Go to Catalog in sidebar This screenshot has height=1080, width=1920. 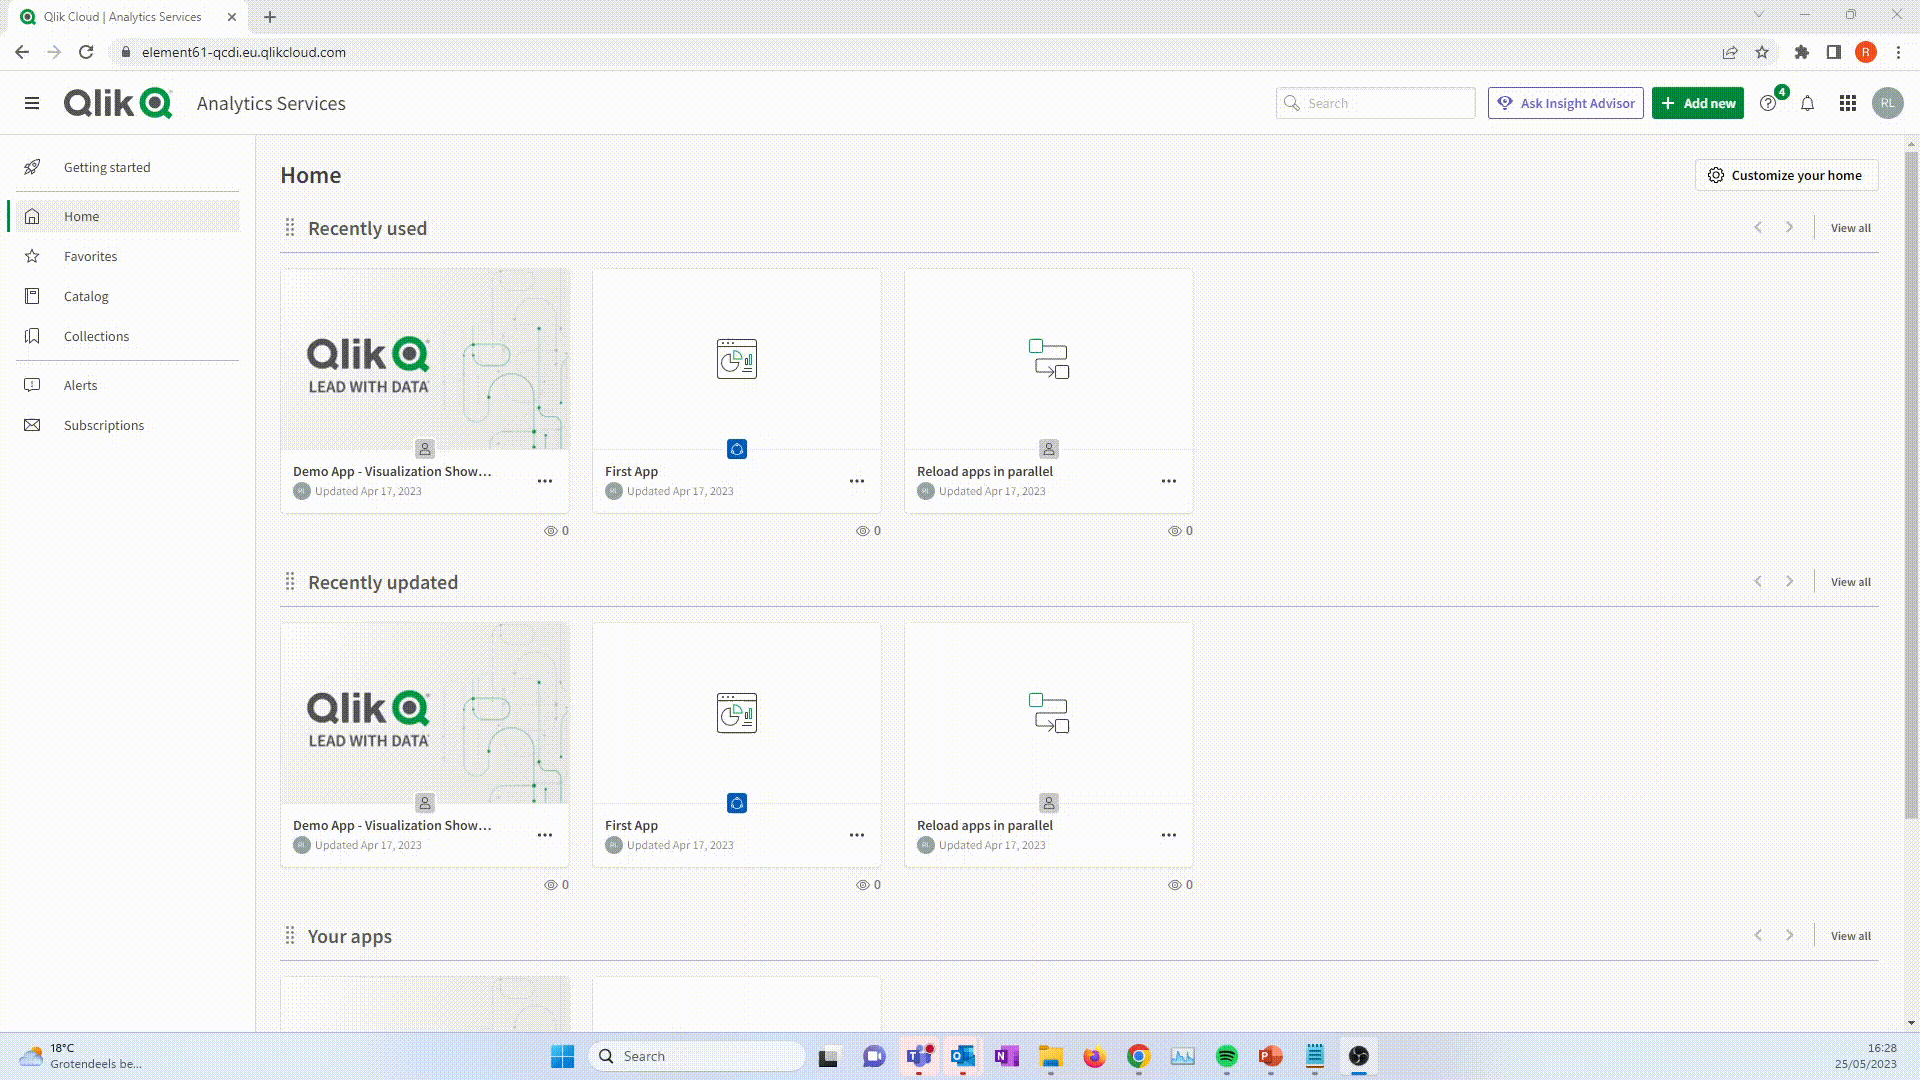pos(86,296)
